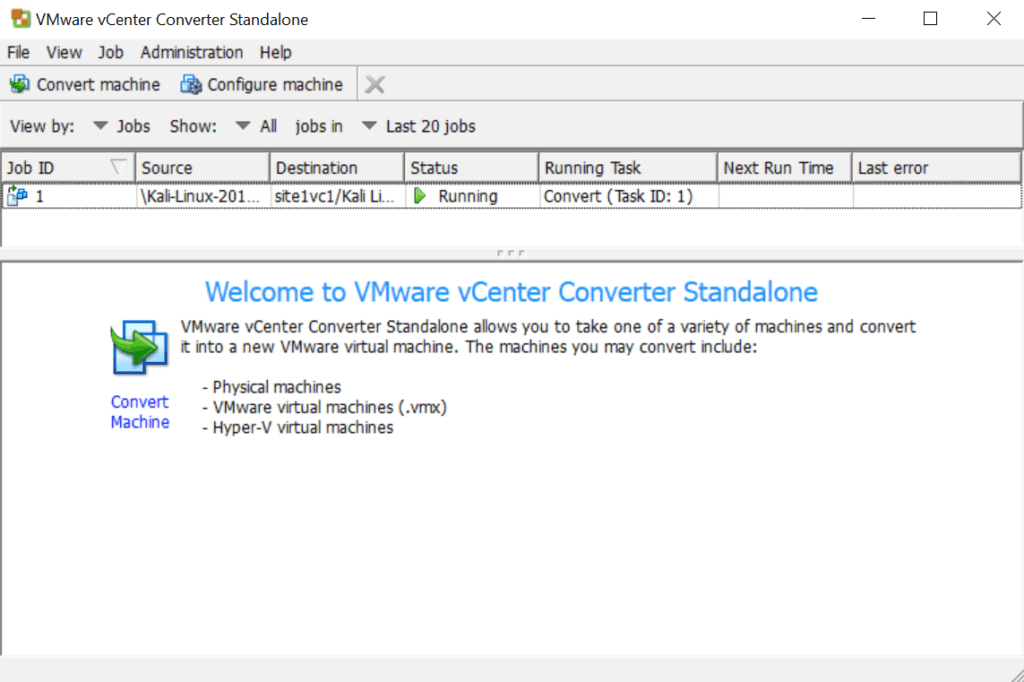Select the site1vc1/Kali Li... destination cell
The width and height of the screenshot is (1024, 682).
click(338, 196)
